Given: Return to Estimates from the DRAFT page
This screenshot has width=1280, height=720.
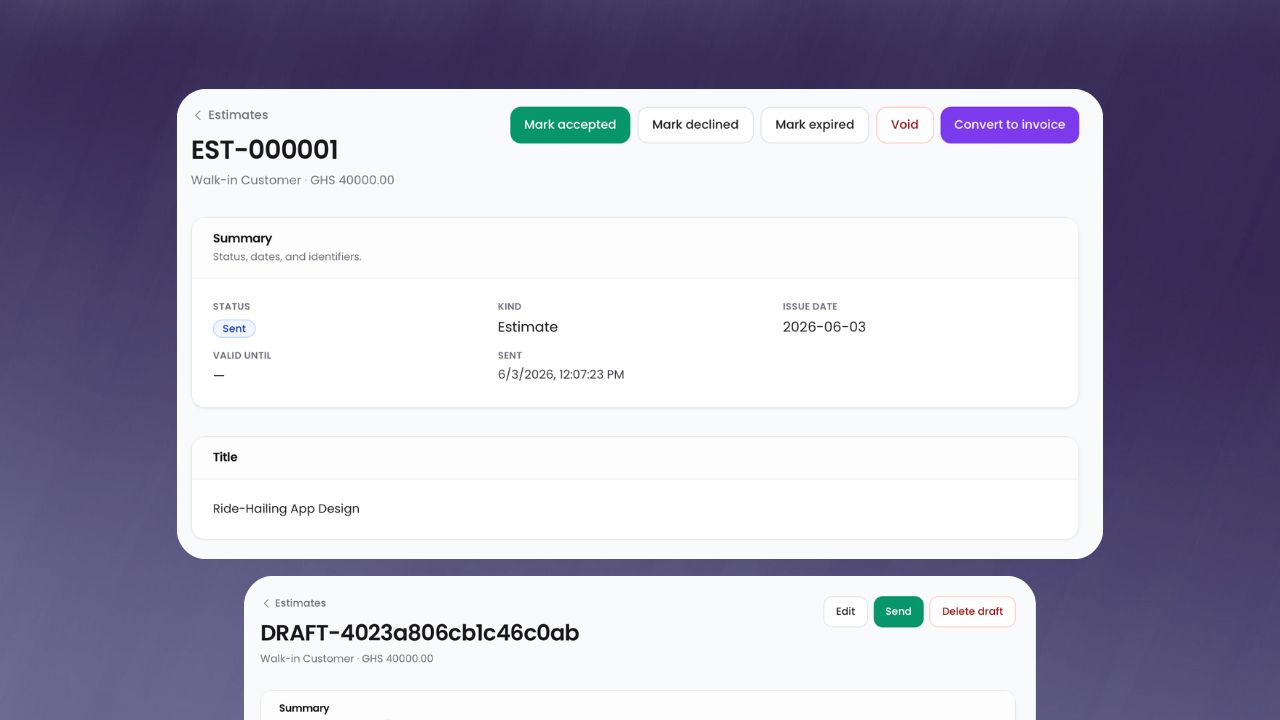Looking at the screenshot, I should (x=301, y=603).
